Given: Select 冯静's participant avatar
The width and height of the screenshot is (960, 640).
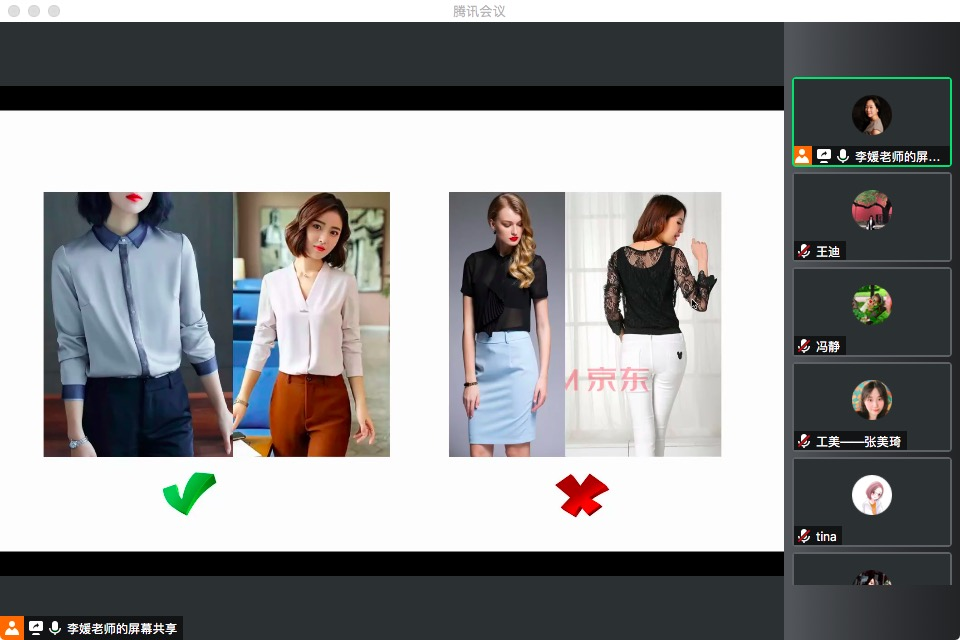Looking at the screenshot, I should [871, 305].
